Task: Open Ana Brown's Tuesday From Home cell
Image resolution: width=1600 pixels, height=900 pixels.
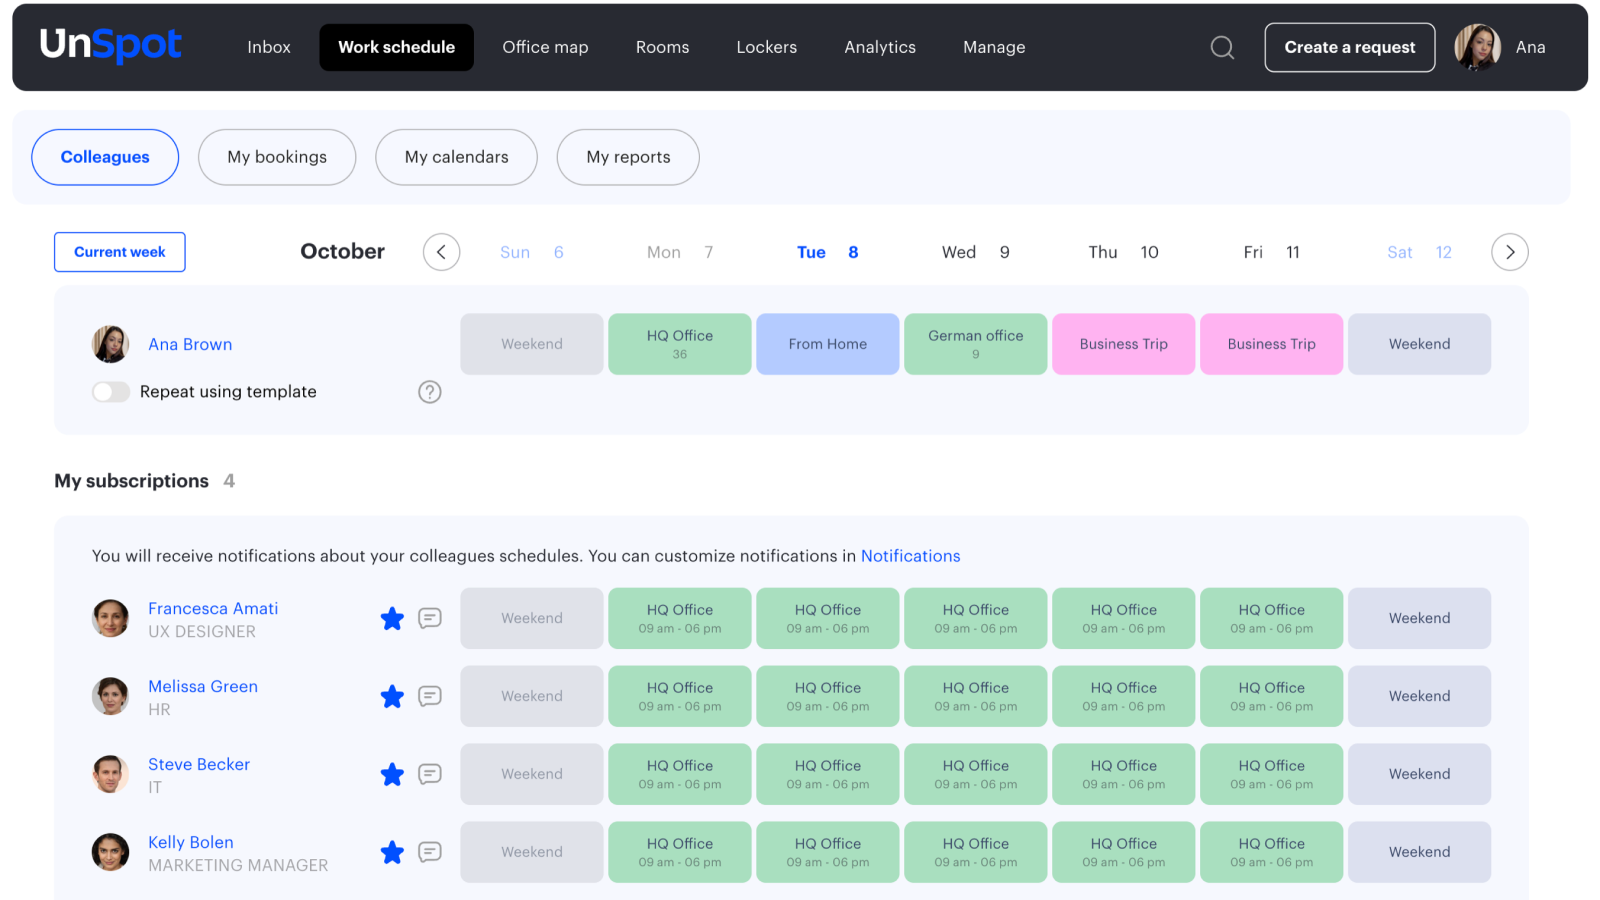Action: [827, 344]
